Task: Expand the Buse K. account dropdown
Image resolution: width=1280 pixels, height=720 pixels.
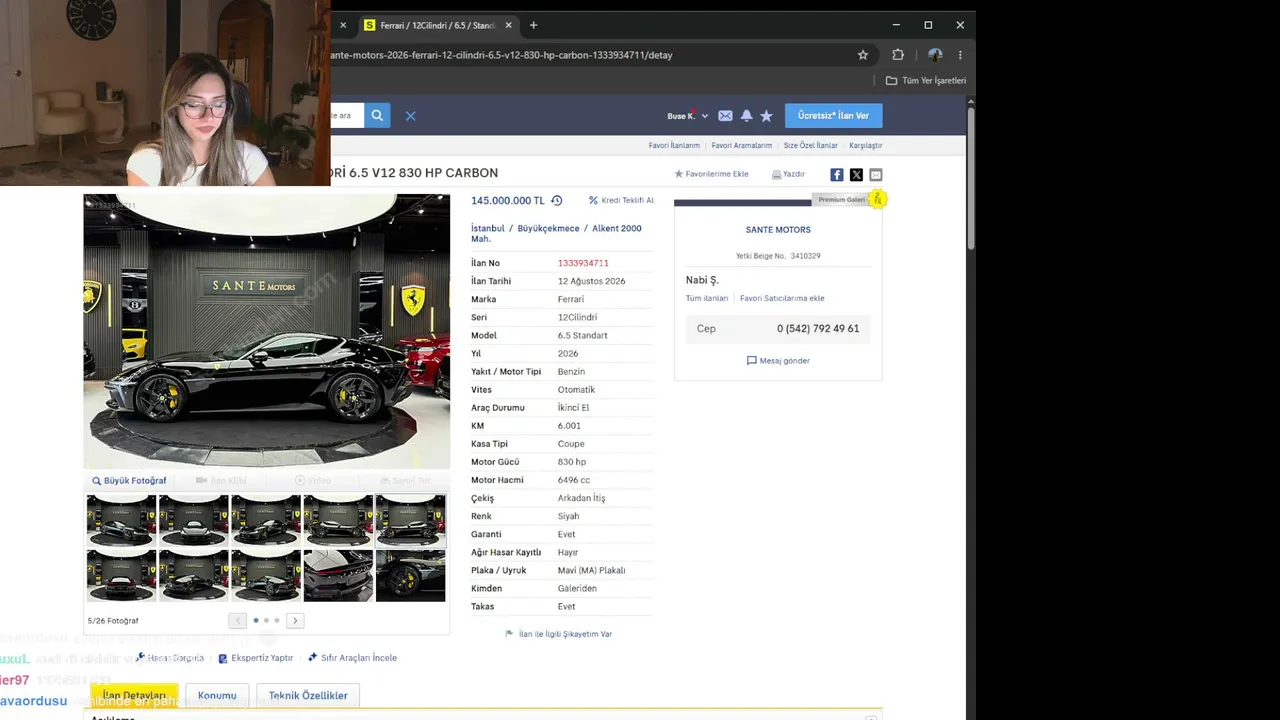Action: pos(688,116)
